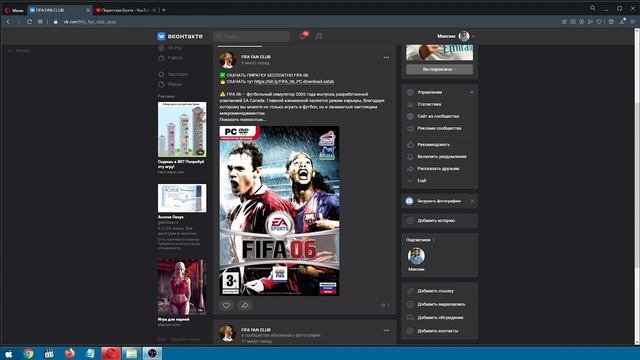Image resolution: width=640 pixels, height=360 pixels.
Task: Click the padlock site info icon
Action: point(56,22)
